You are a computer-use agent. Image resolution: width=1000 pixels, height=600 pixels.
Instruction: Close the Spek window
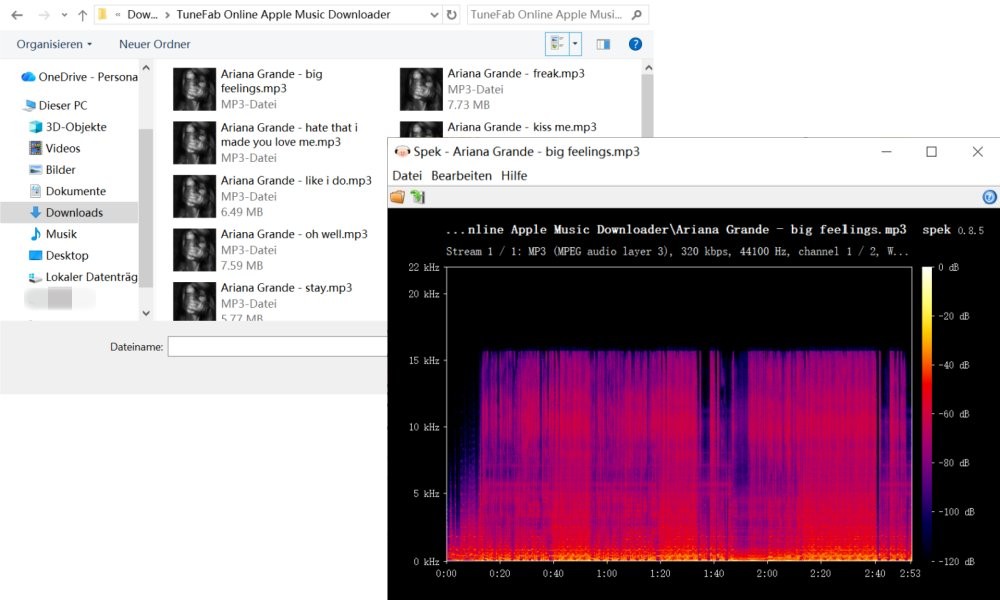(977, 152)
